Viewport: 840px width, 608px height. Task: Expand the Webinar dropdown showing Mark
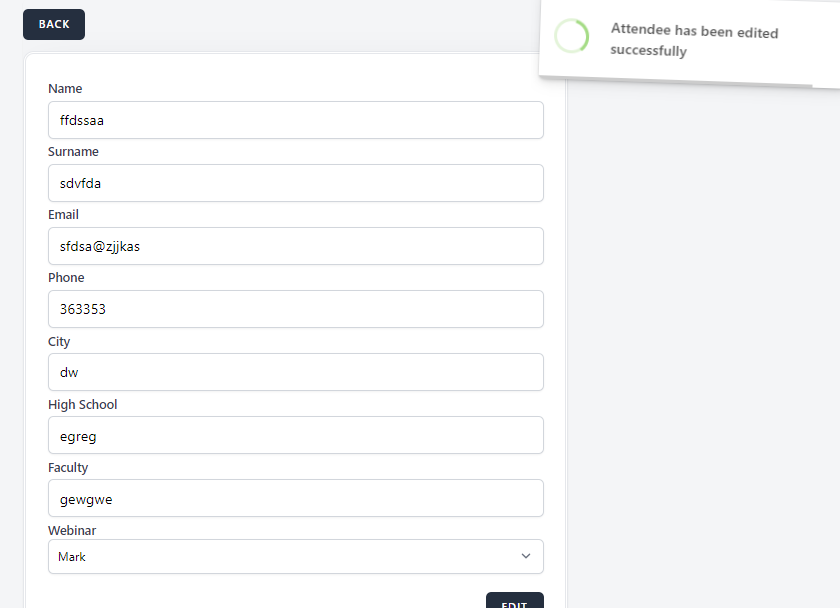click(x=296, y=557)
